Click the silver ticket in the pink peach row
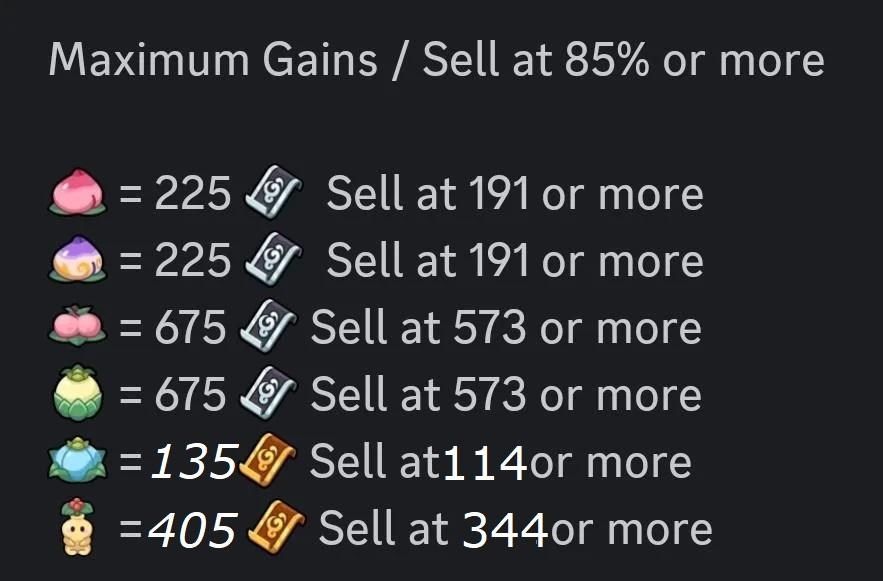Viewport: 883px width, 581px height. coord(270,193)
